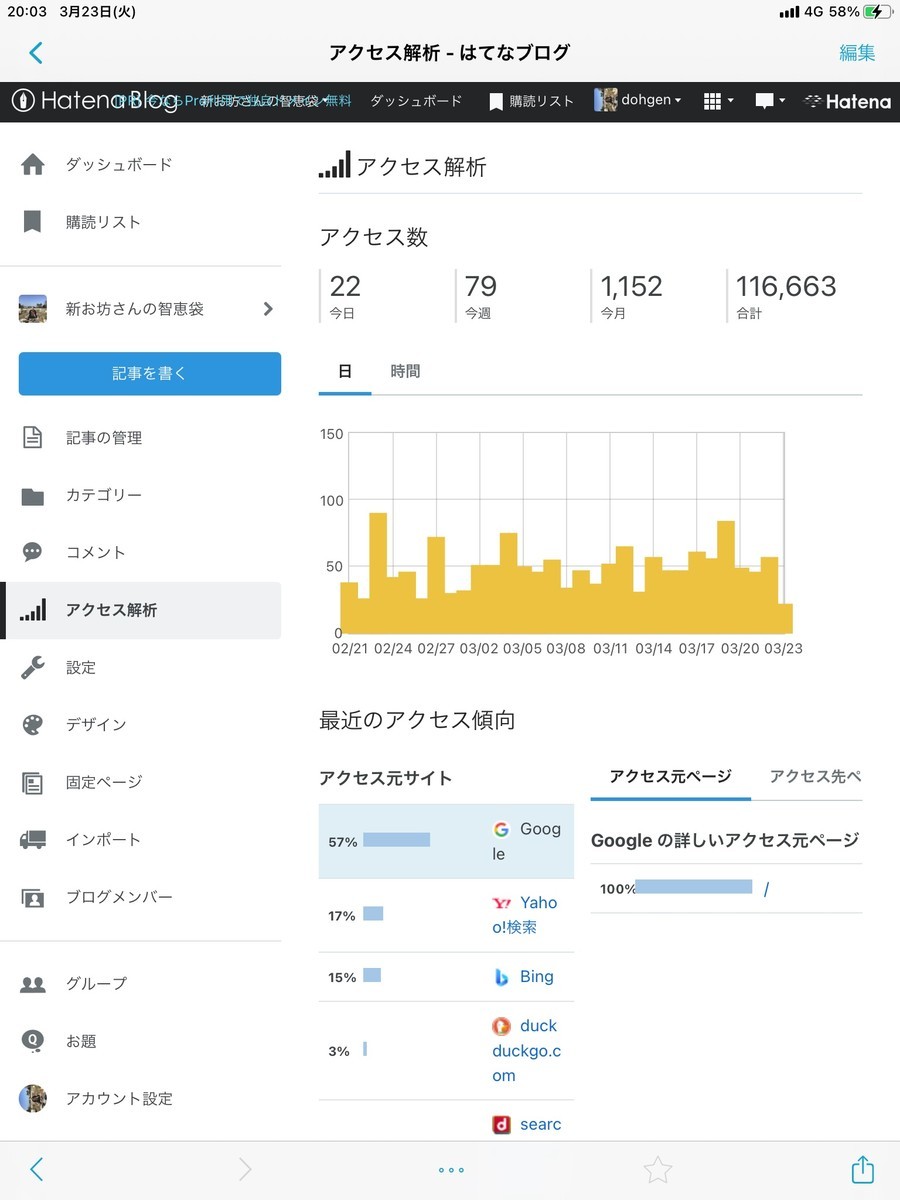Tap 編集 in the top right corner
The image size is (900, 1200).
click(857, 53)
